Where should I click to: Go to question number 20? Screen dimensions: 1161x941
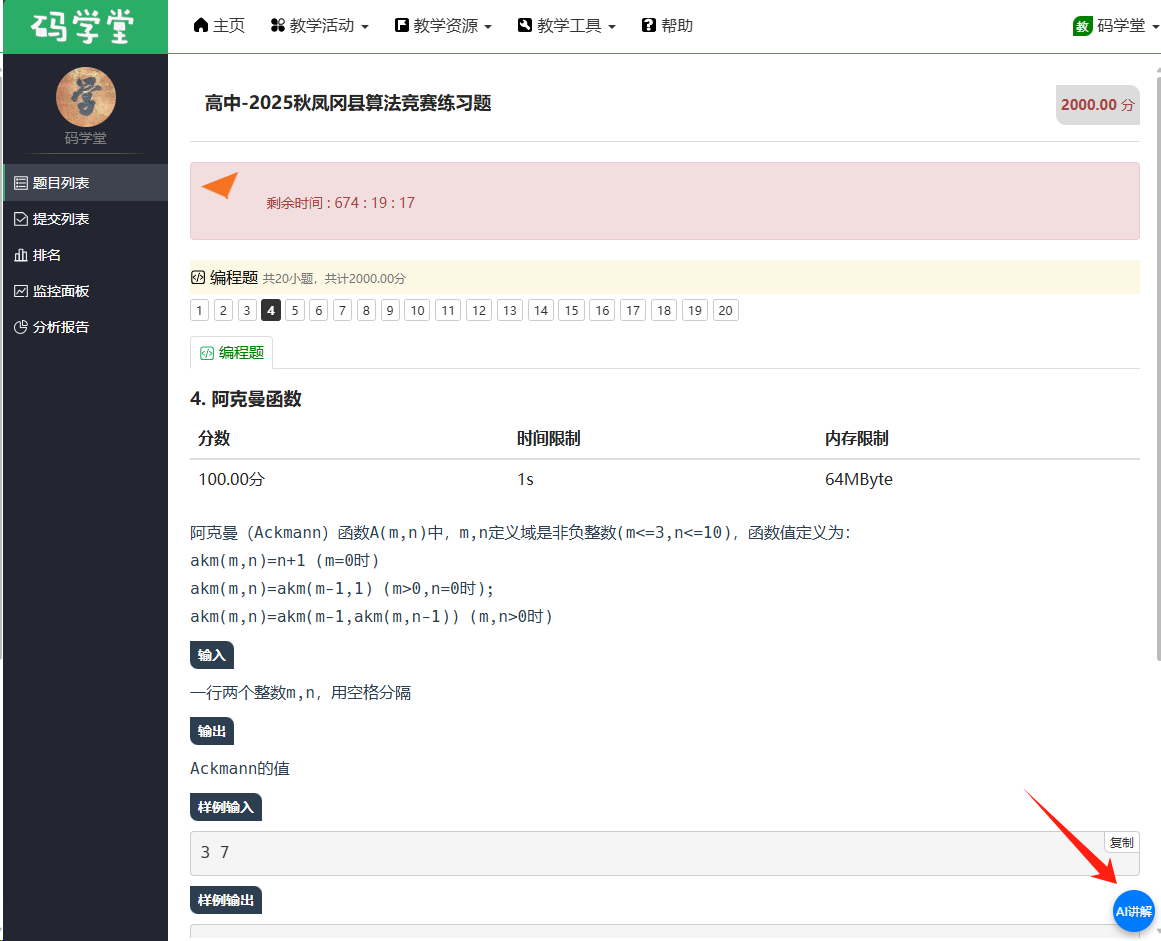(725, 310)
